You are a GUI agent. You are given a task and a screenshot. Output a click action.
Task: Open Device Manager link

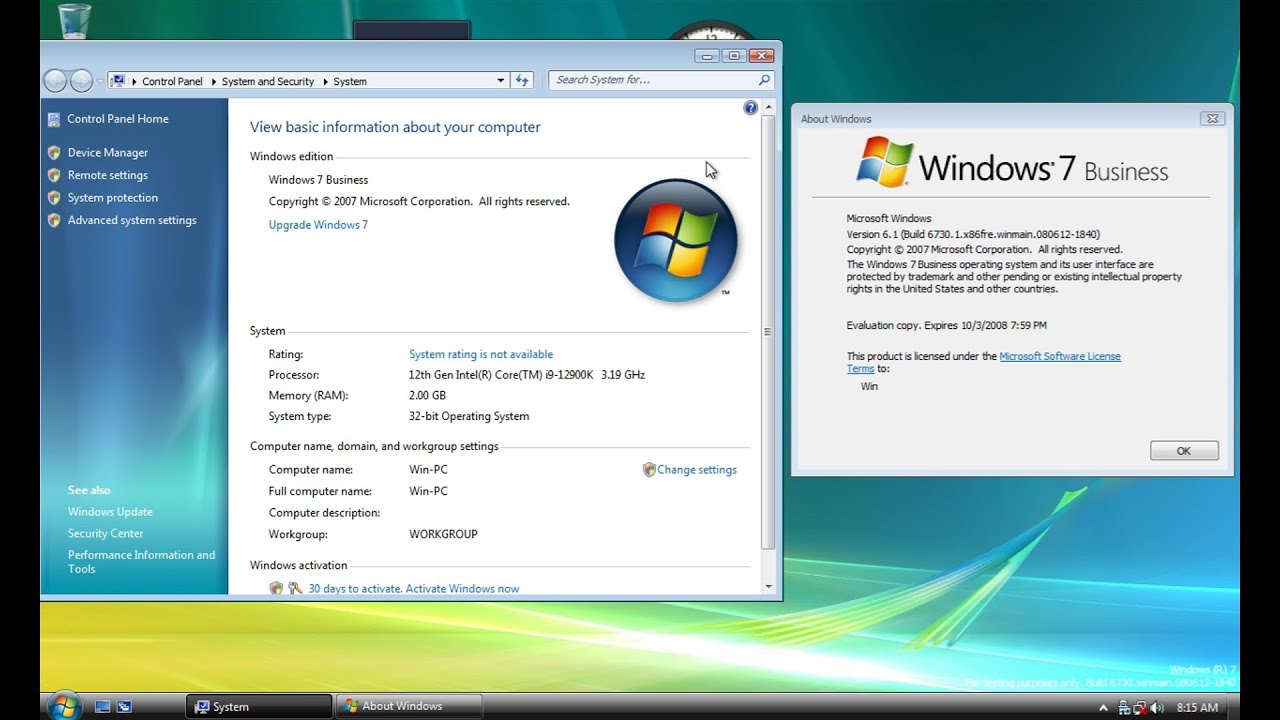pyautogui.click(x=108, y=153)
